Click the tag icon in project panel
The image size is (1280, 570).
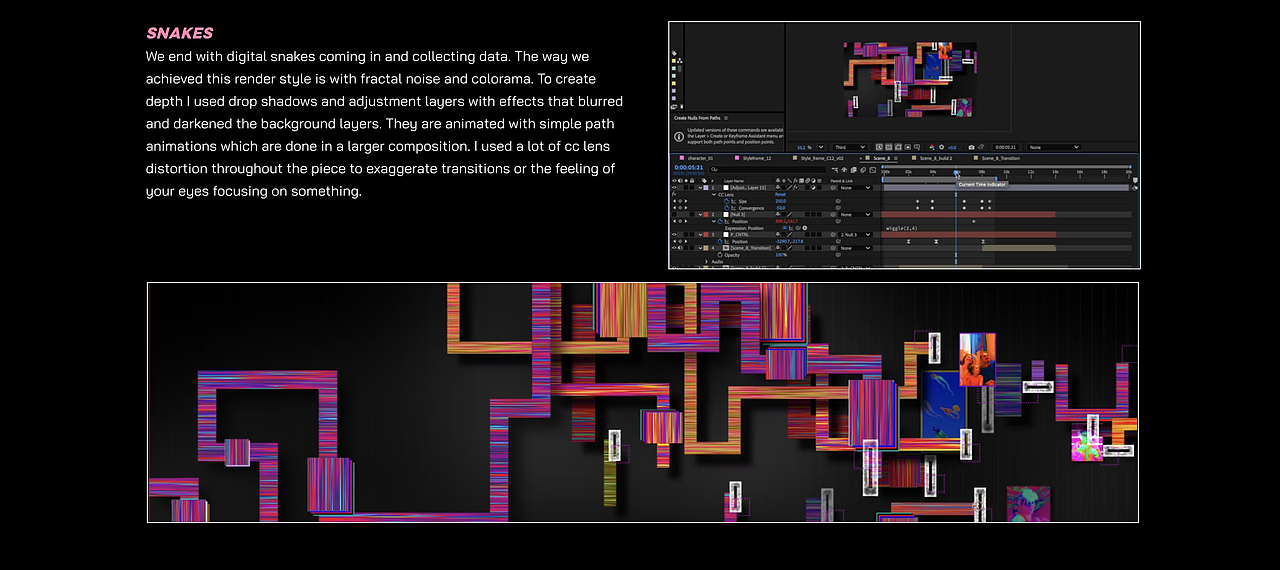[x=673, y=53]
